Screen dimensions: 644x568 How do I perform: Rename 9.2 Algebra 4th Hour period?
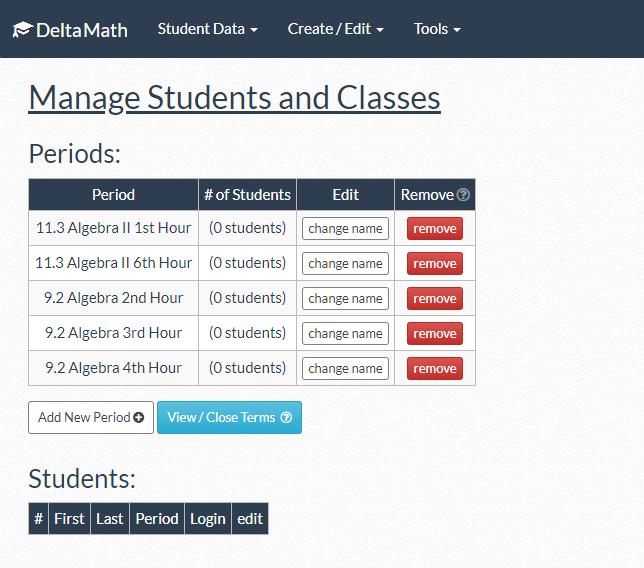click(345, 369)
